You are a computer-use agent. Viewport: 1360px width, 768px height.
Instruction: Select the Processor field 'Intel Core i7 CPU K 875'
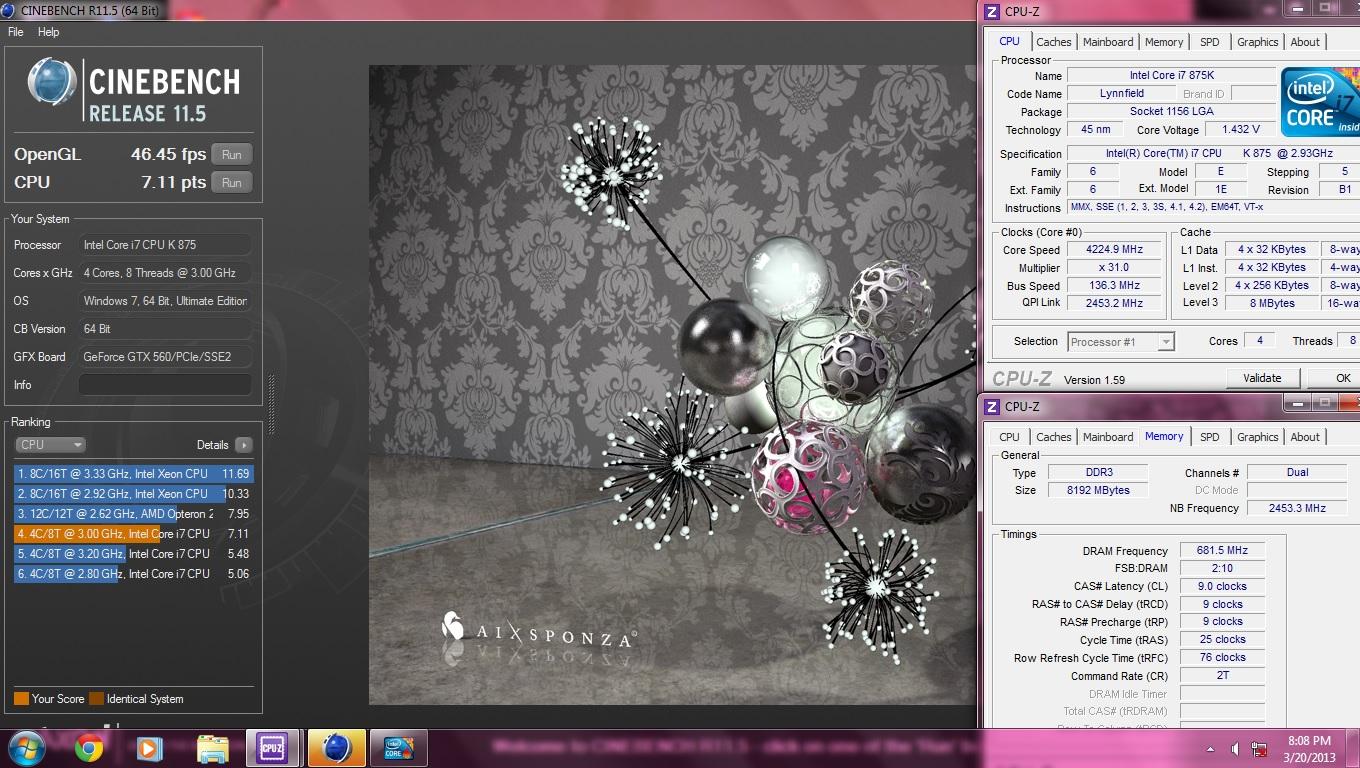click(165, 245)
